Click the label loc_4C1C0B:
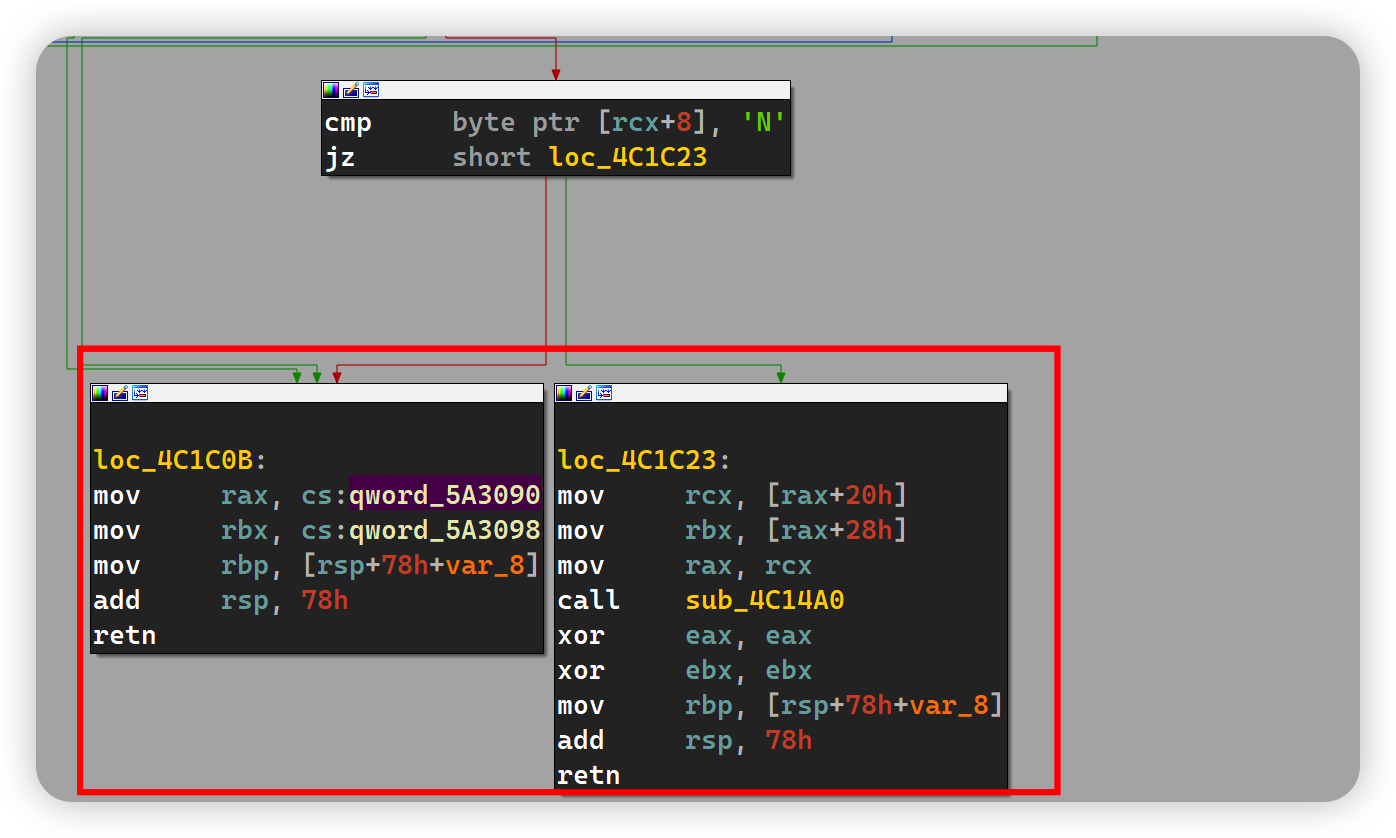This screenshot has height=838, width=1396. click(x=180, y=460)
